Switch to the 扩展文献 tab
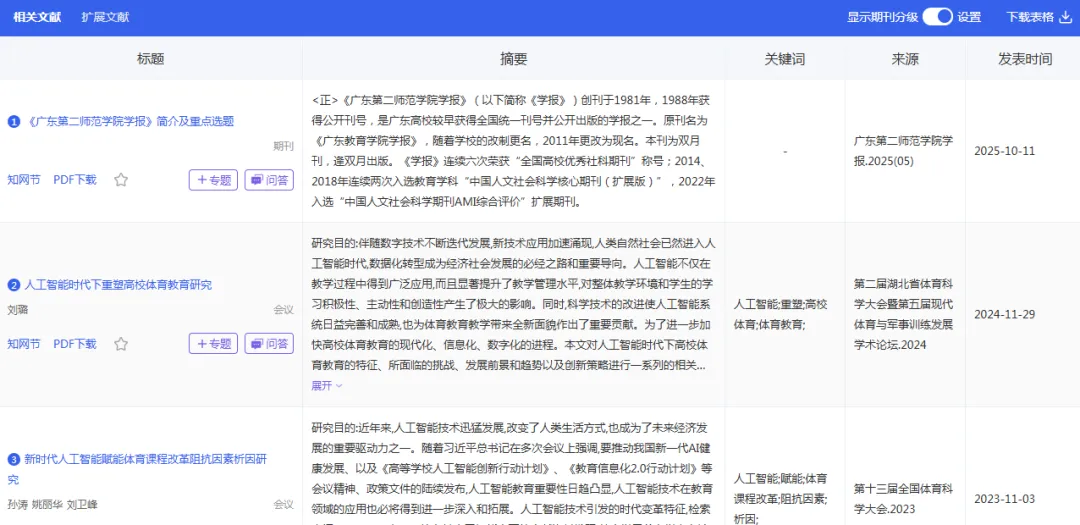1080x525 pixels. tap(105, 17)
